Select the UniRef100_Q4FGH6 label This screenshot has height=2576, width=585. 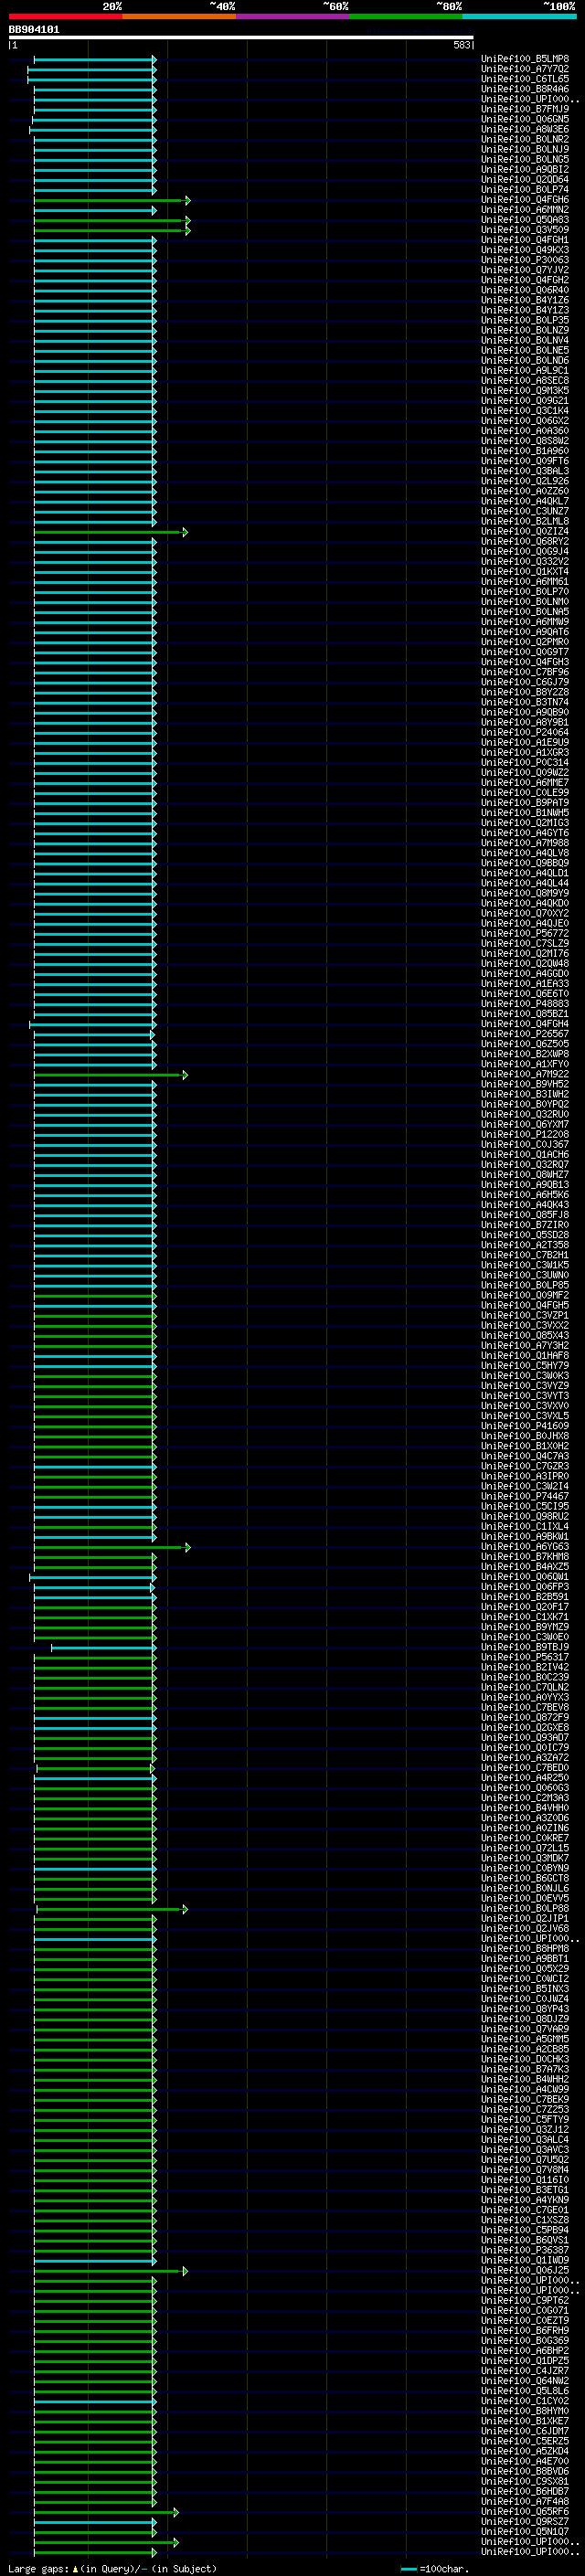525,200
